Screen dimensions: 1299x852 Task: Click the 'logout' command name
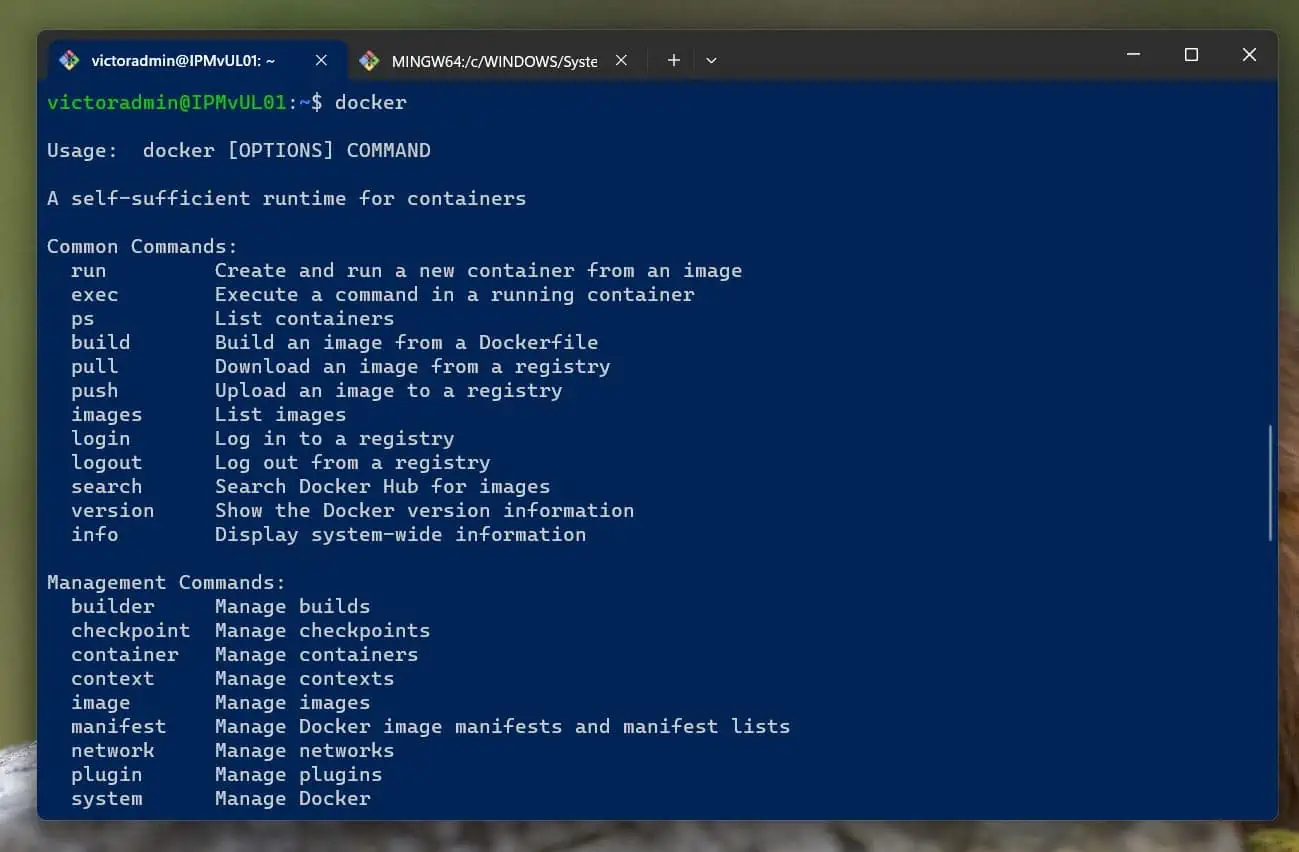point(107,462)
